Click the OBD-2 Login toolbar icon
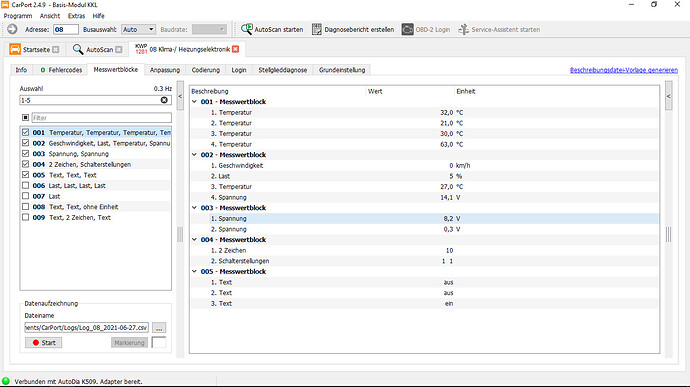 click(x=407, y=29)
